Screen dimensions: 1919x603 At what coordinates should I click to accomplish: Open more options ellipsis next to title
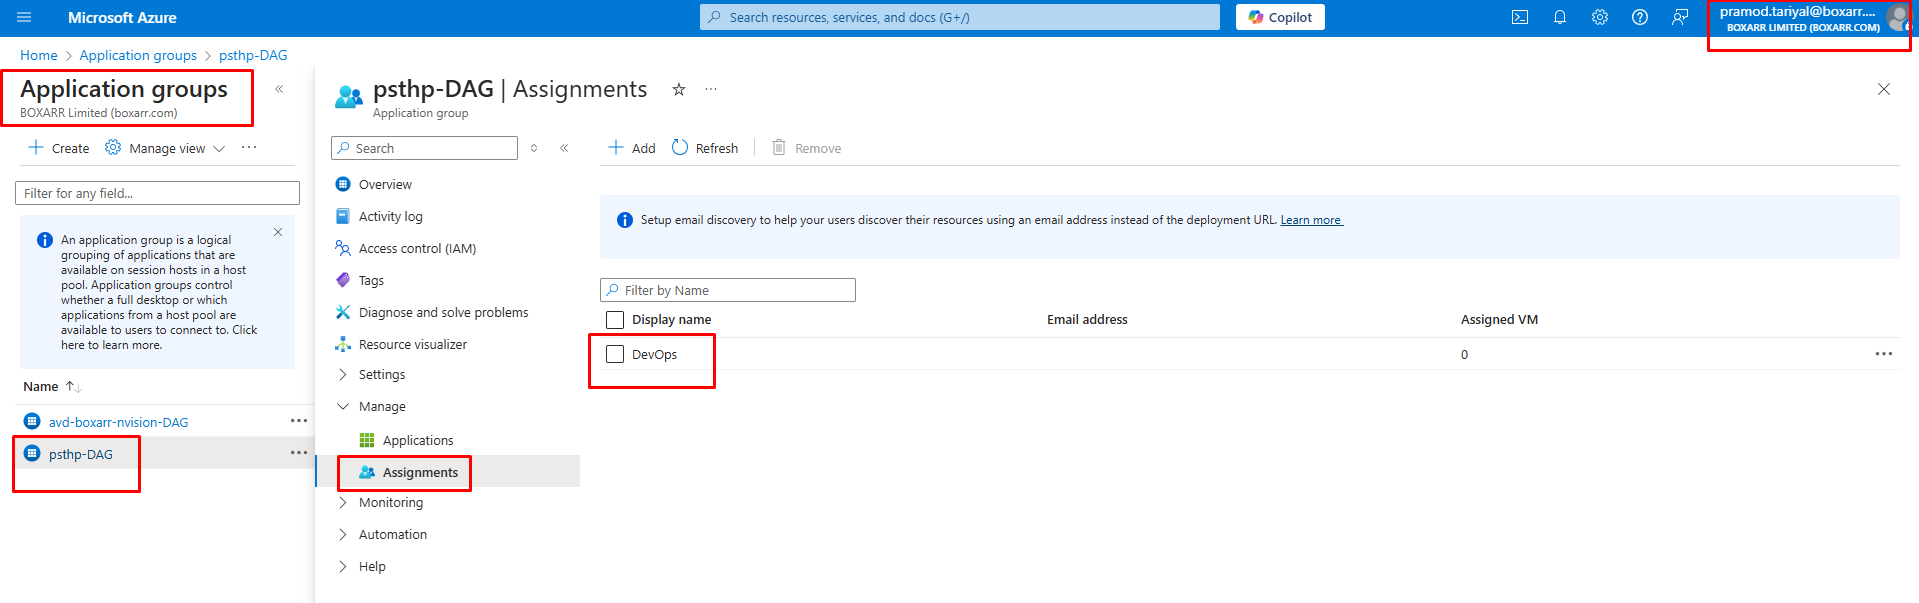(711, 89)
